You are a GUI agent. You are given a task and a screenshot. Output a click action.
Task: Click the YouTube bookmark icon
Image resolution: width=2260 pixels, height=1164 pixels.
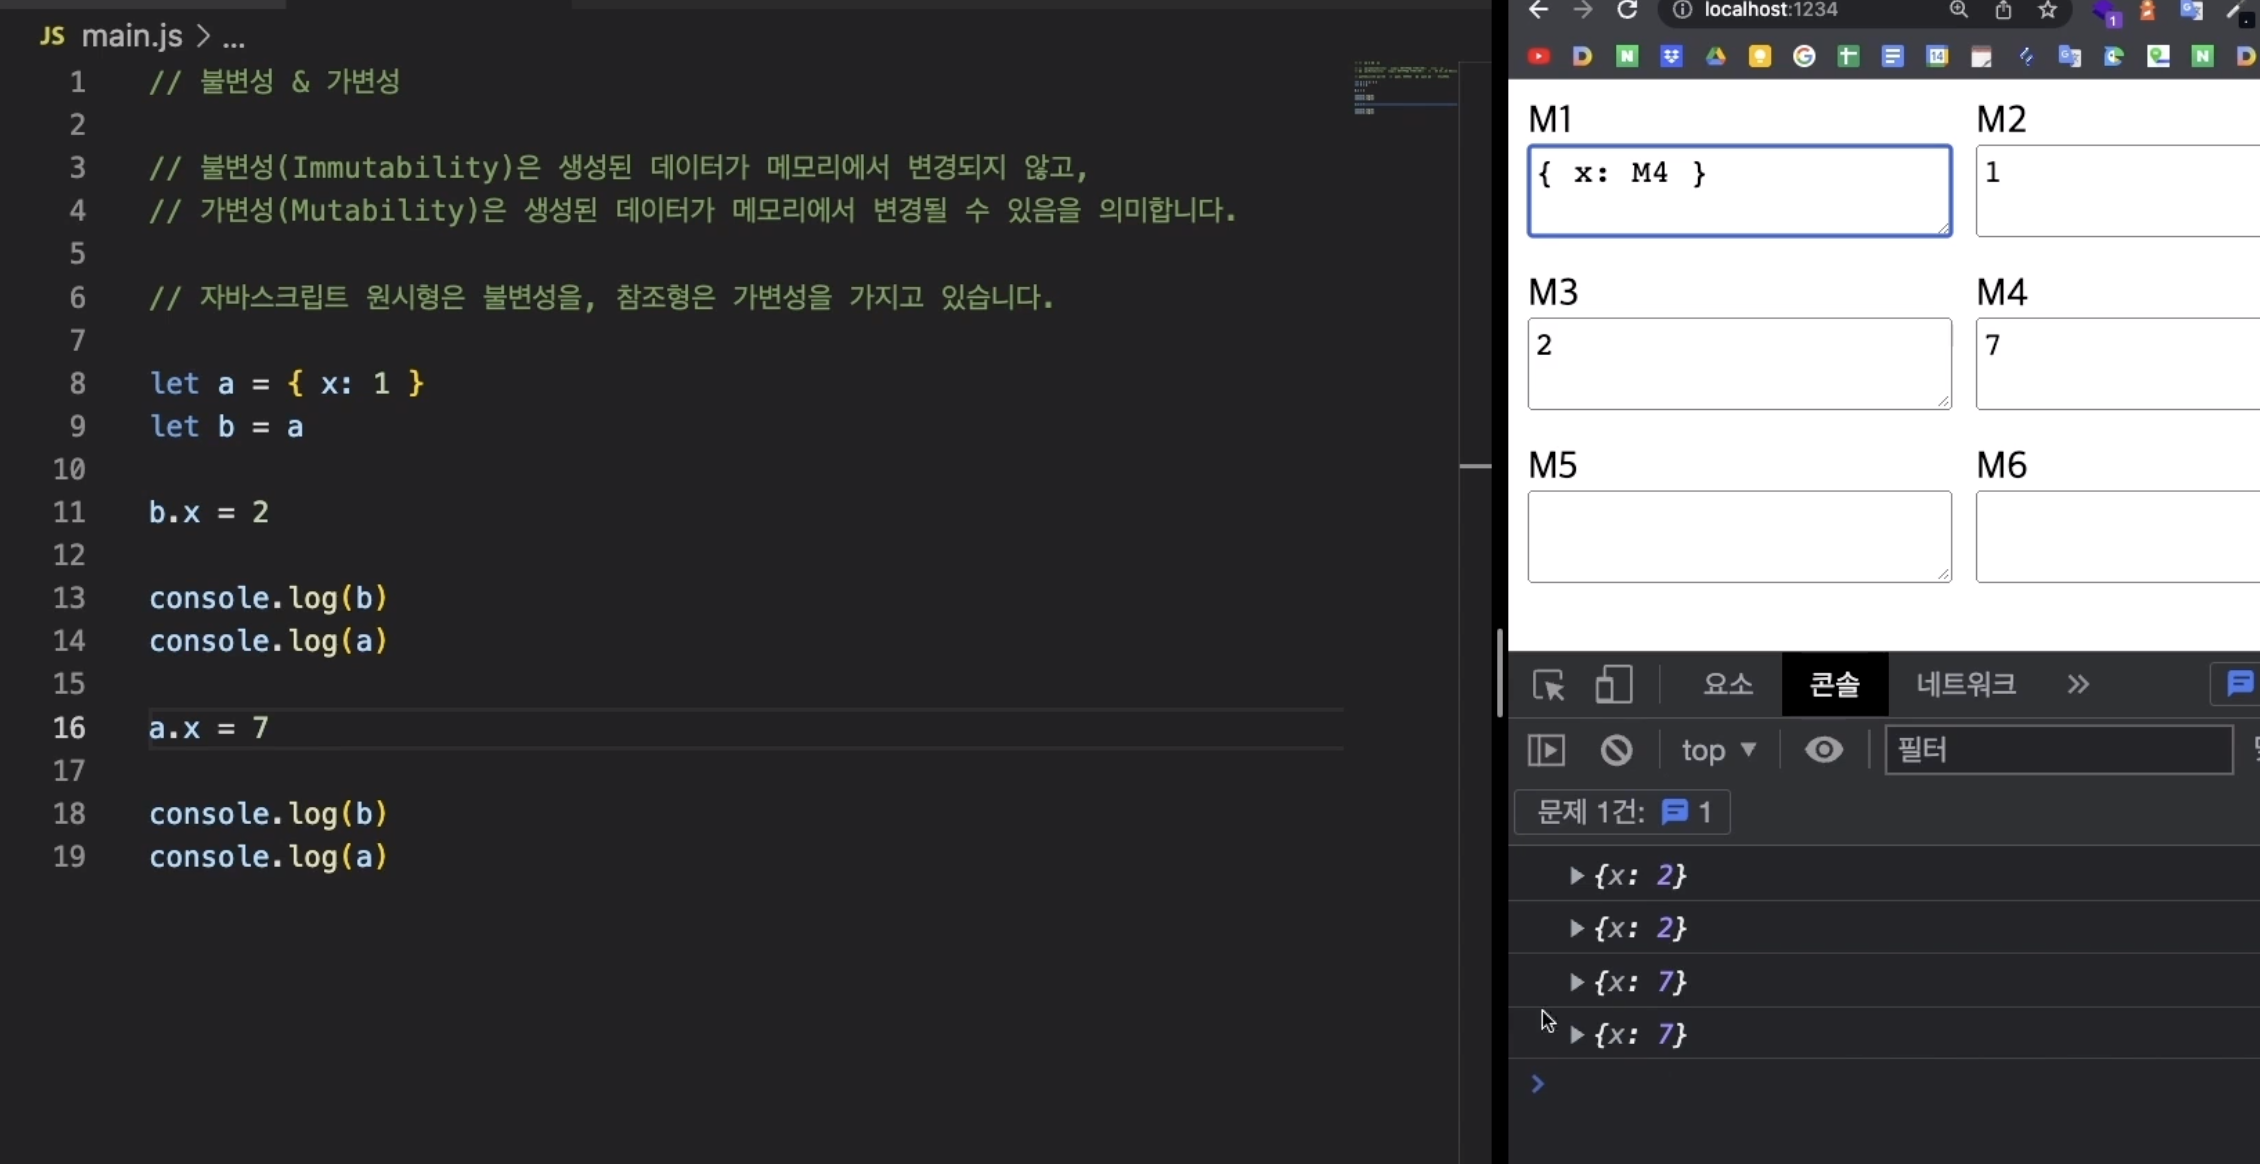[x=1539, y=56]
